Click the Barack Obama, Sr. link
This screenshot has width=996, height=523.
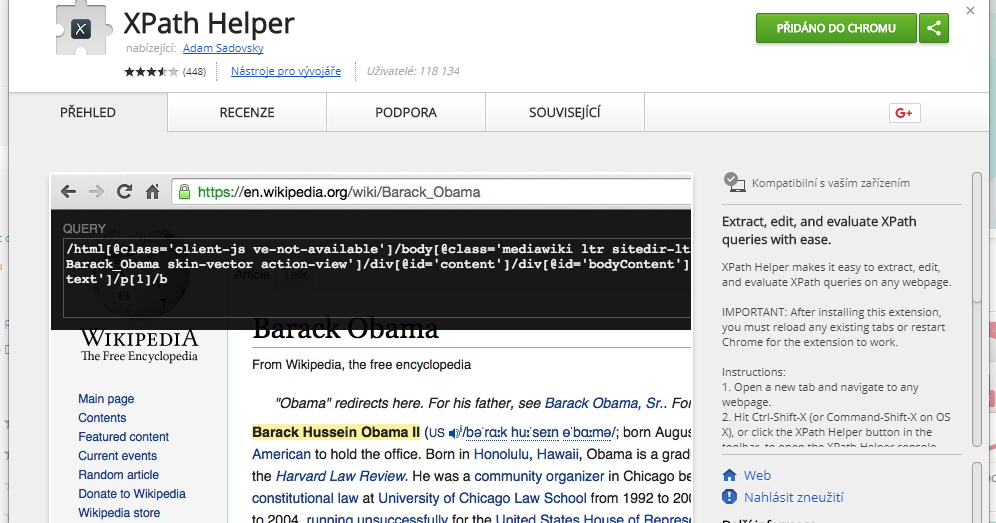pos(604,404)
